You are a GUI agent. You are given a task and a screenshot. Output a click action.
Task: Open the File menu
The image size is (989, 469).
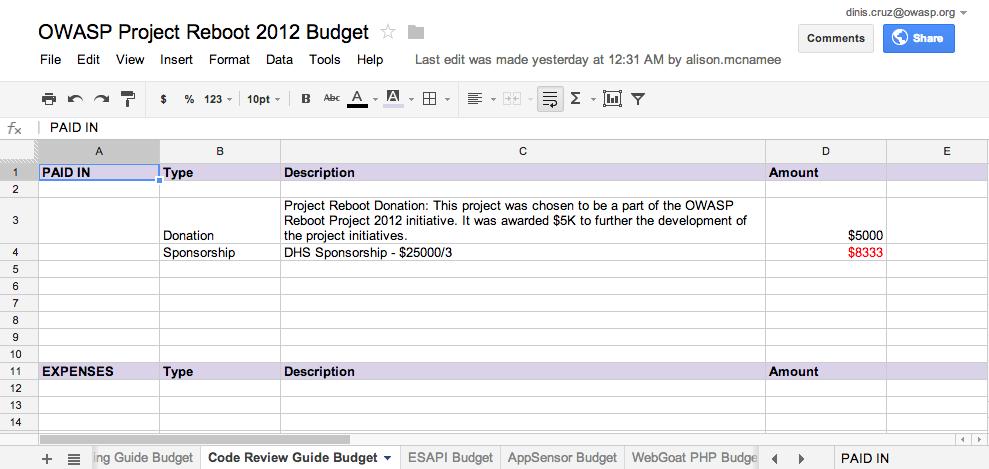coord(50,60)
